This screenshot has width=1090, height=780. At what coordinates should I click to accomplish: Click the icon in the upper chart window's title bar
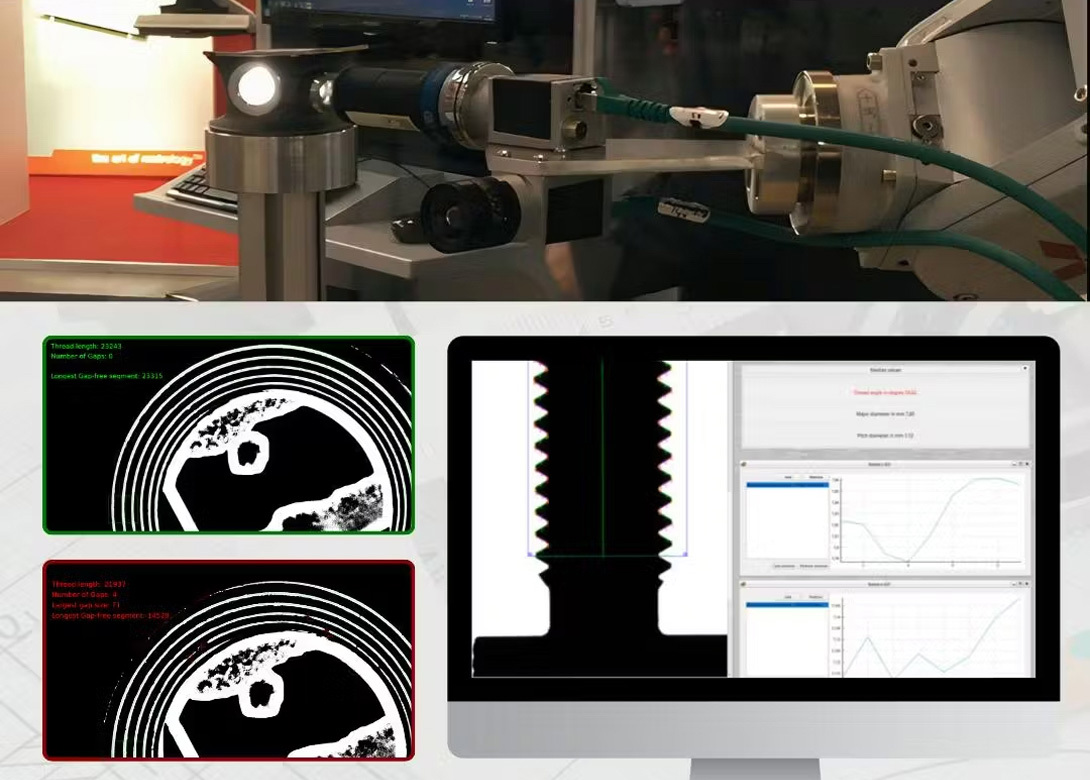(x=743, y=464)
